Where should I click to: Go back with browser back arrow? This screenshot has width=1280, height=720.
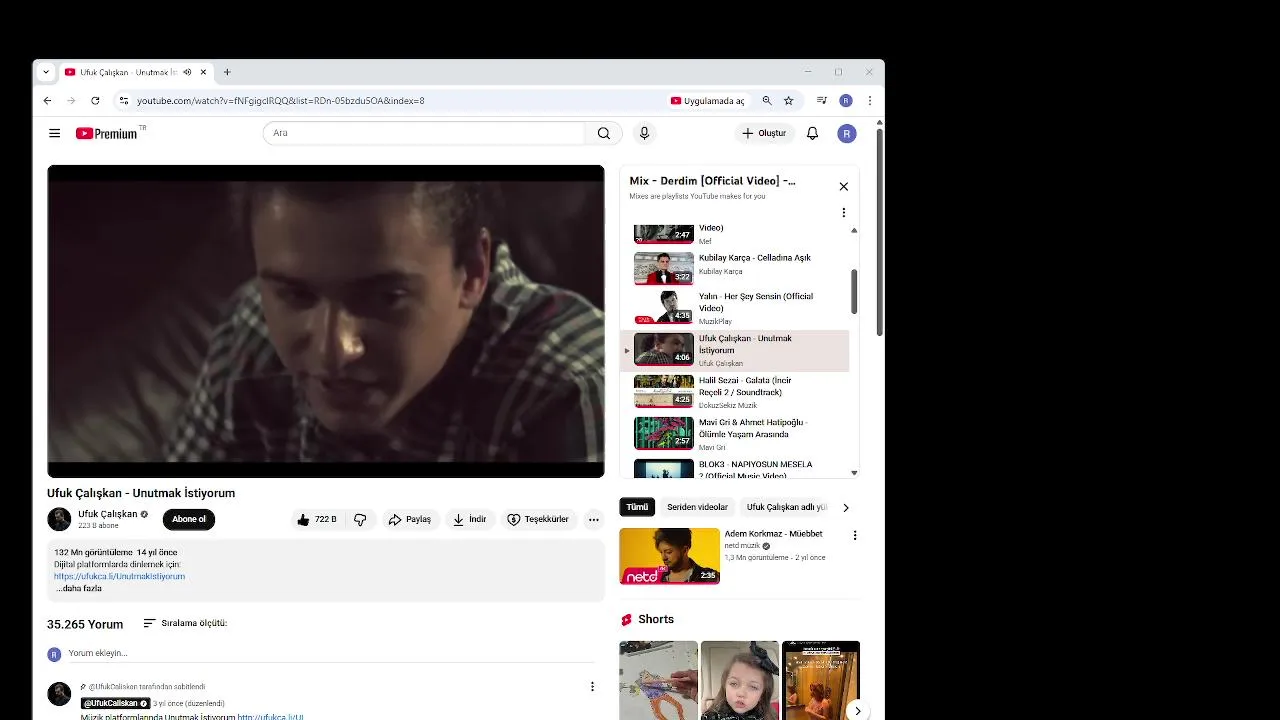point(47,101)
